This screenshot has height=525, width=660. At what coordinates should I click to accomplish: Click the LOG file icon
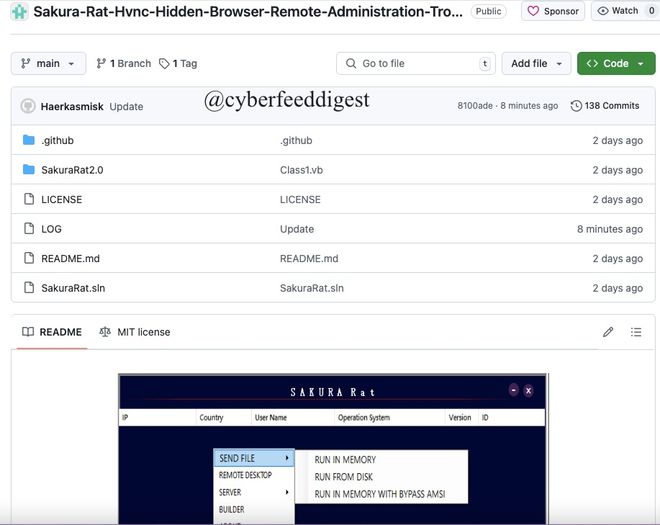[x=29, y=228]
